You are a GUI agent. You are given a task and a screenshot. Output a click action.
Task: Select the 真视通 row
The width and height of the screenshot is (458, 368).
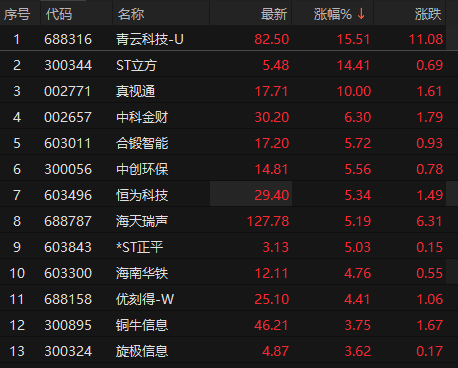pos(223,91)
